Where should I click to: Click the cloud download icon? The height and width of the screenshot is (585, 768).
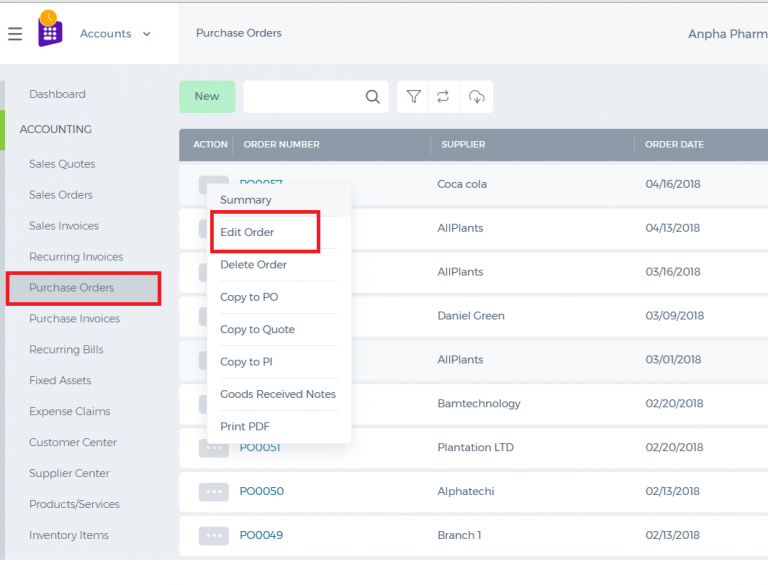click(x=477, y=97)
